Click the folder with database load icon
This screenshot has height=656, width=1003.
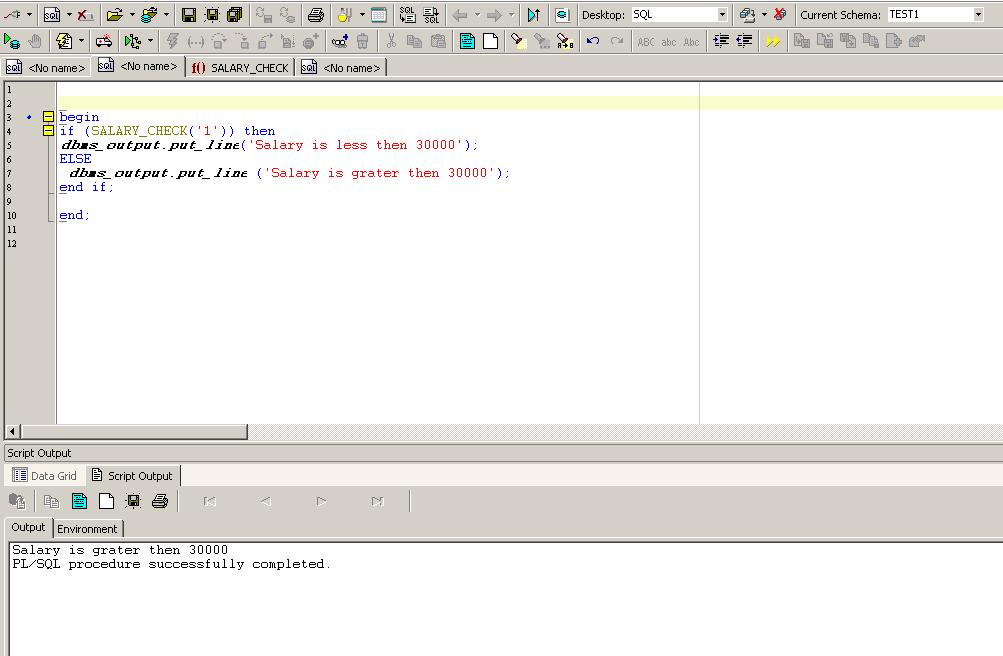(150, 14)
